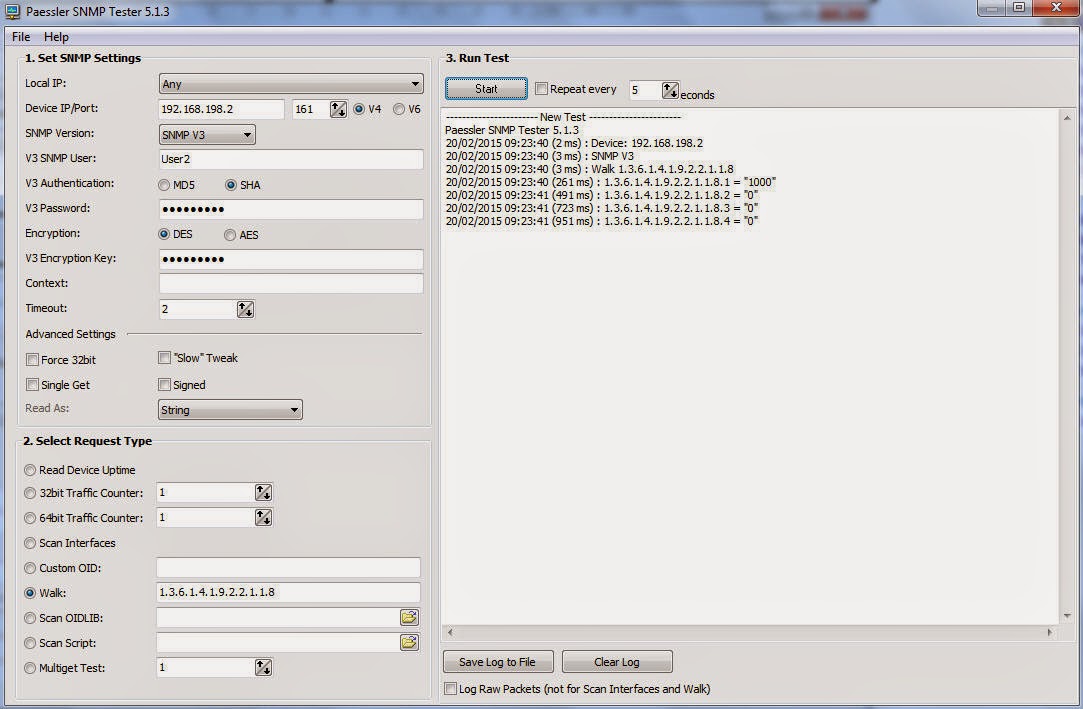Adjust Timeout value stepper

(x=245, y=309)
